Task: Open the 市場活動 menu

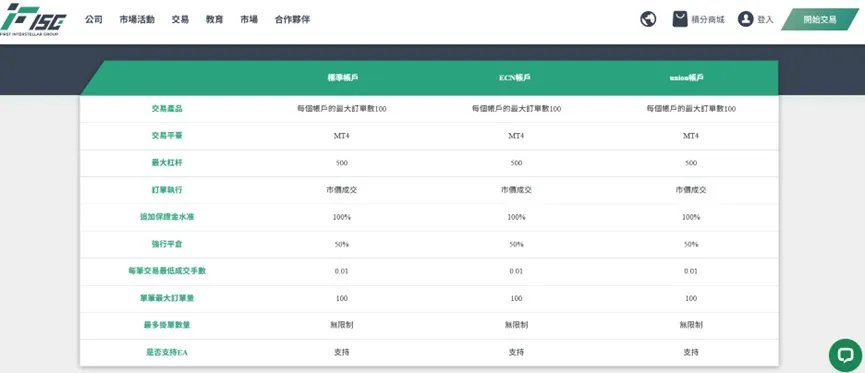Action: click(137, 19)
